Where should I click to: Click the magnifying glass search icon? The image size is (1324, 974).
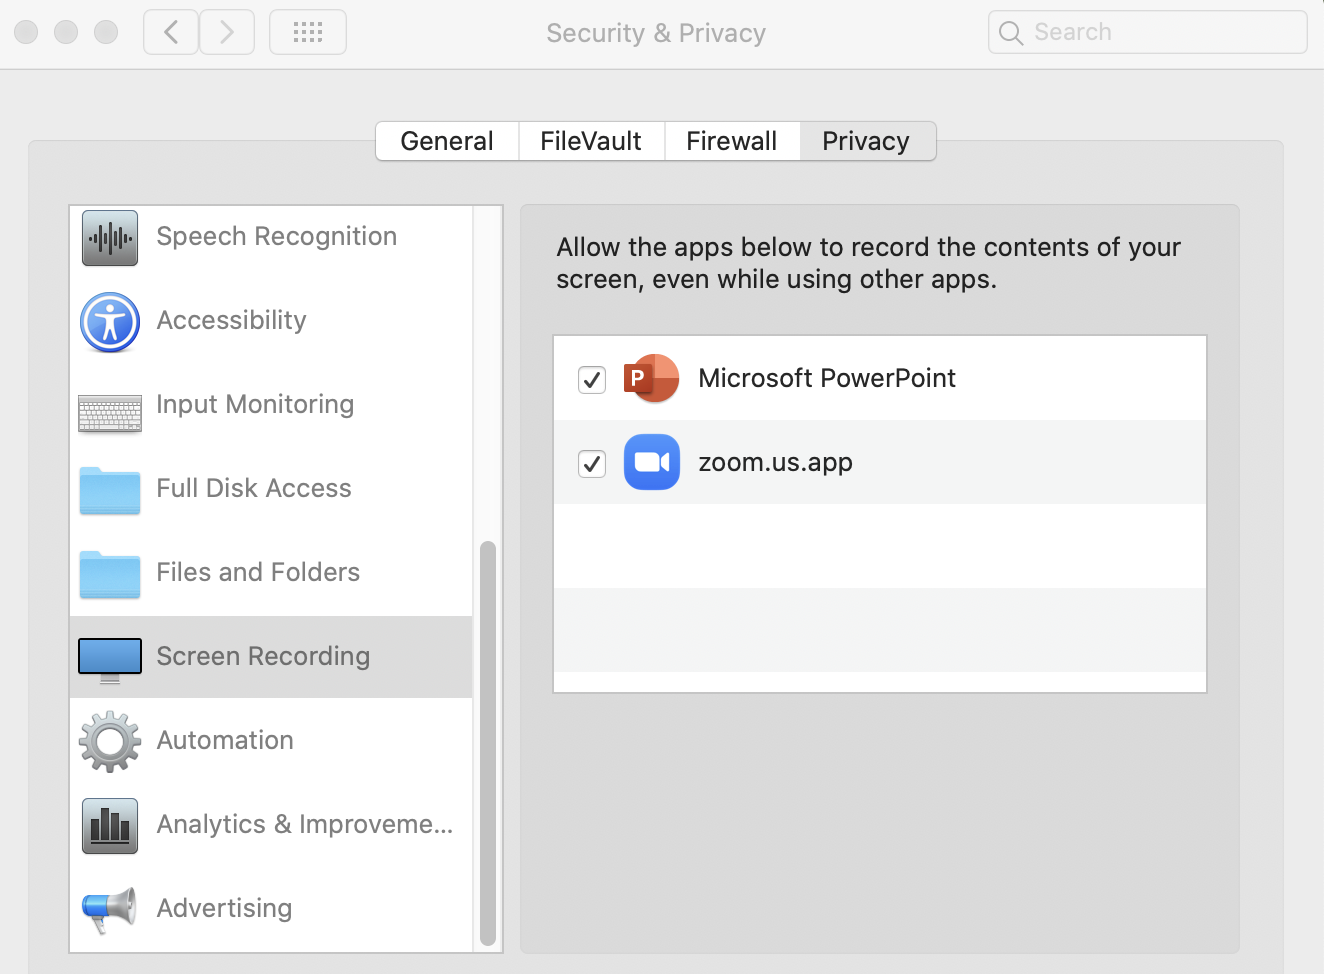pyautogui.click(x=1011, y=33)
